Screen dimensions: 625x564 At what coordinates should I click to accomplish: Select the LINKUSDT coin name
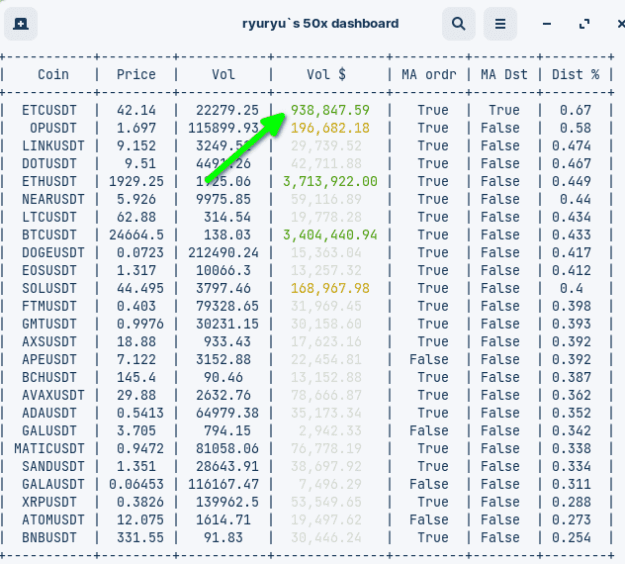(53, 146)
